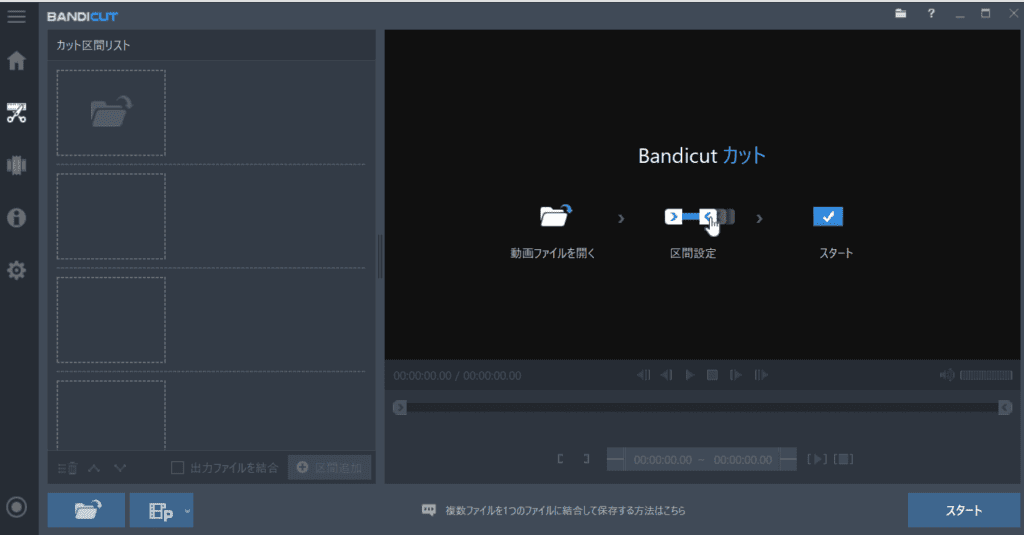Click the panel splitter handle
Screen dimensions: 1024x535
[x=380, y=256]
